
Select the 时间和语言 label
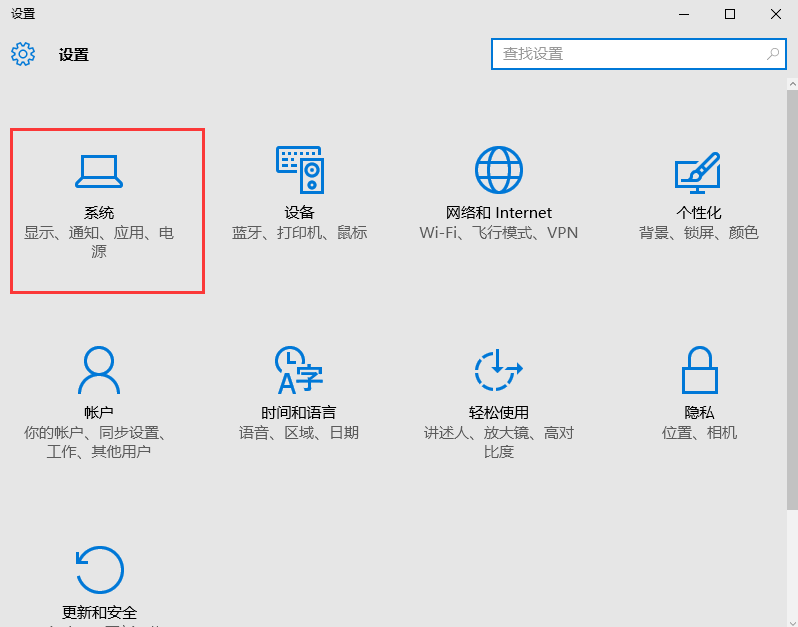coord(299,413)
